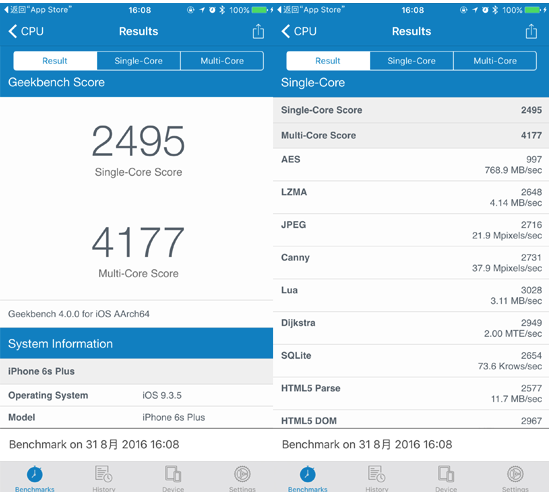Tap the SQLite benchmark row

point(411,361)
